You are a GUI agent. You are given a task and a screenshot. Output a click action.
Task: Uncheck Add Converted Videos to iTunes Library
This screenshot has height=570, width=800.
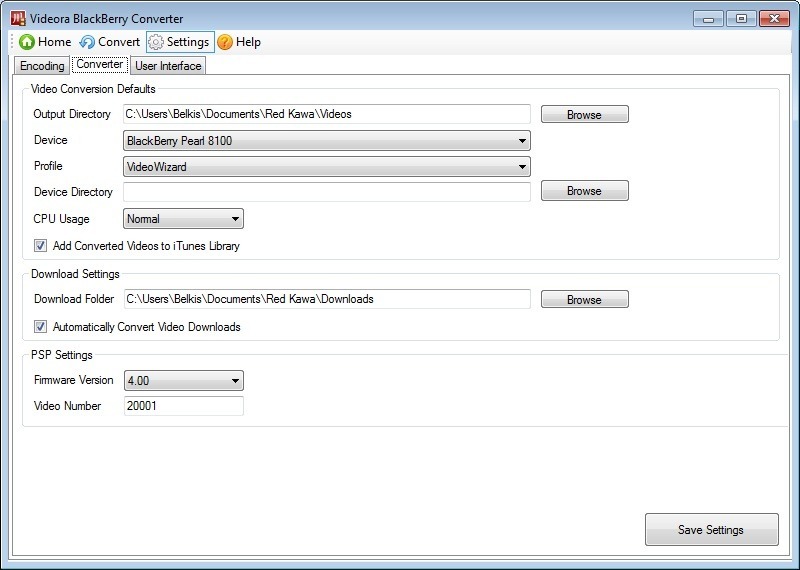pyautogui.click(x=41, y=246)
